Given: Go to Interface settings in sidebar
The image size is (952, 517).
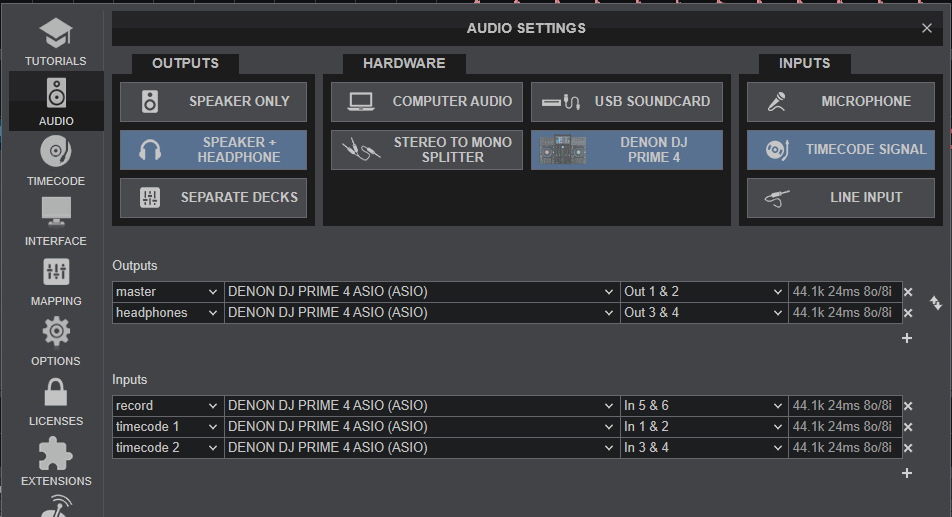Looking at the screenshot, I should 55,221.
